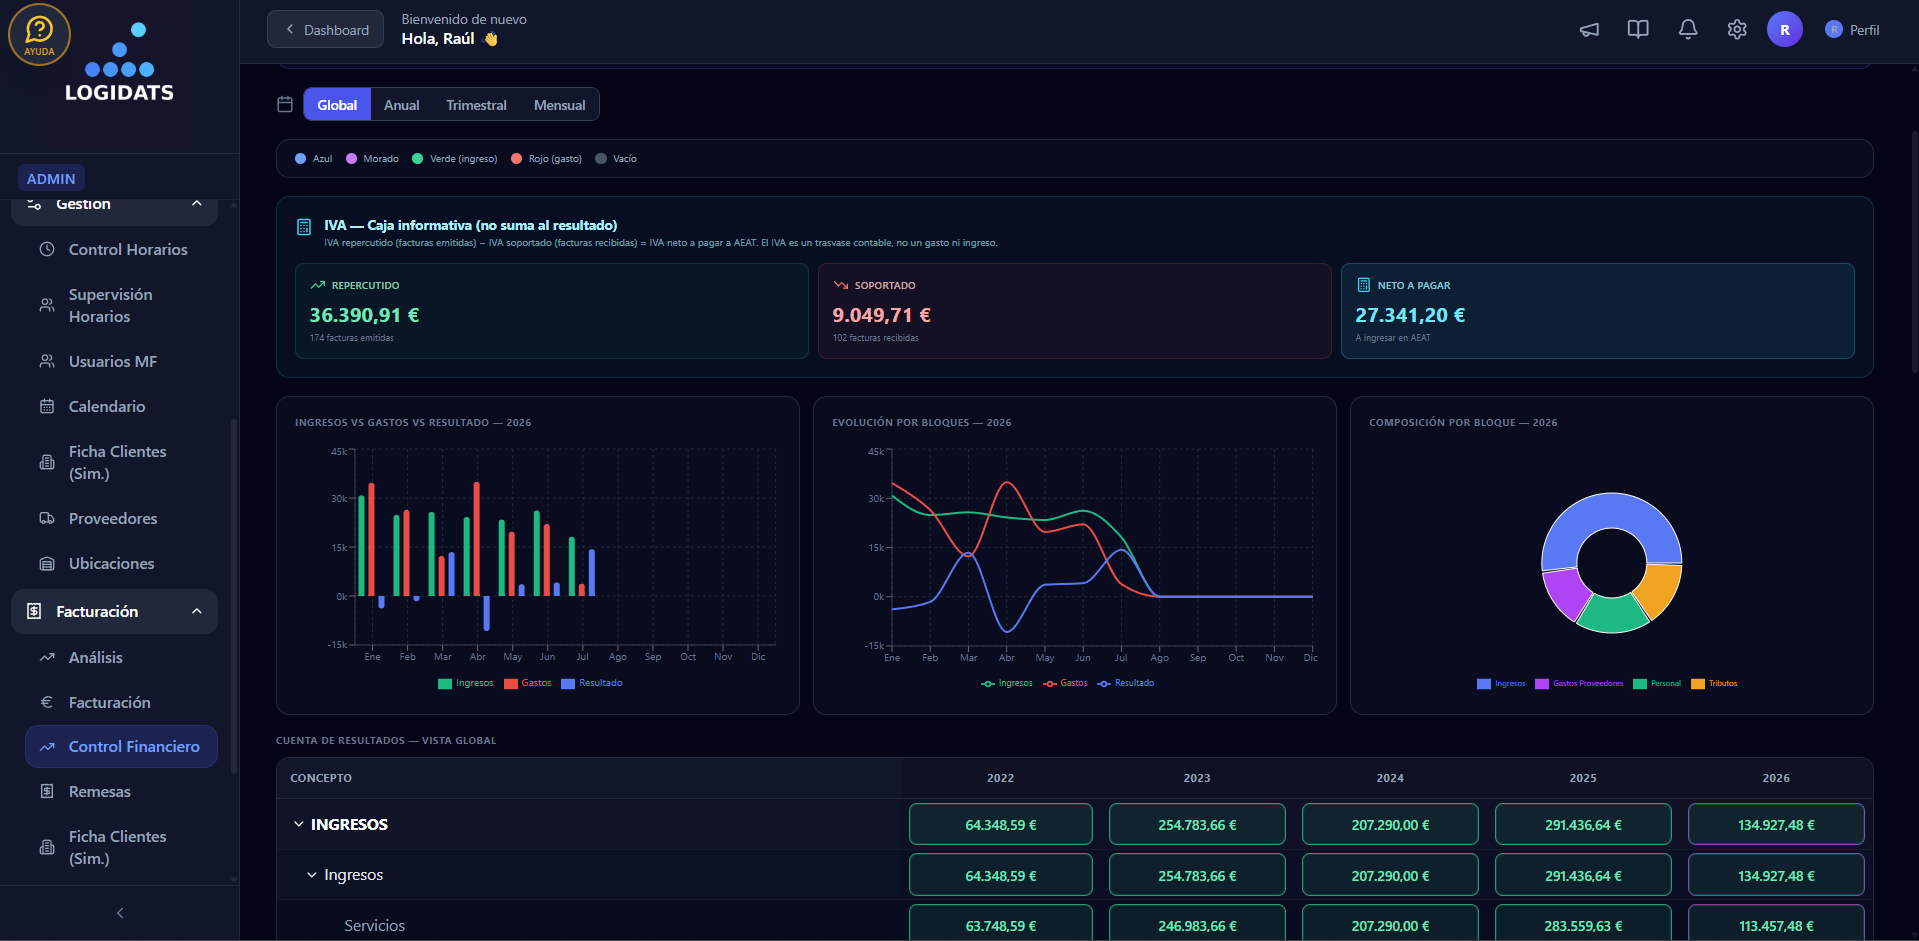Click the Logidats logo
This screenshot has height=941, width=1919.
pyautogui.click(x=119, y=63)
